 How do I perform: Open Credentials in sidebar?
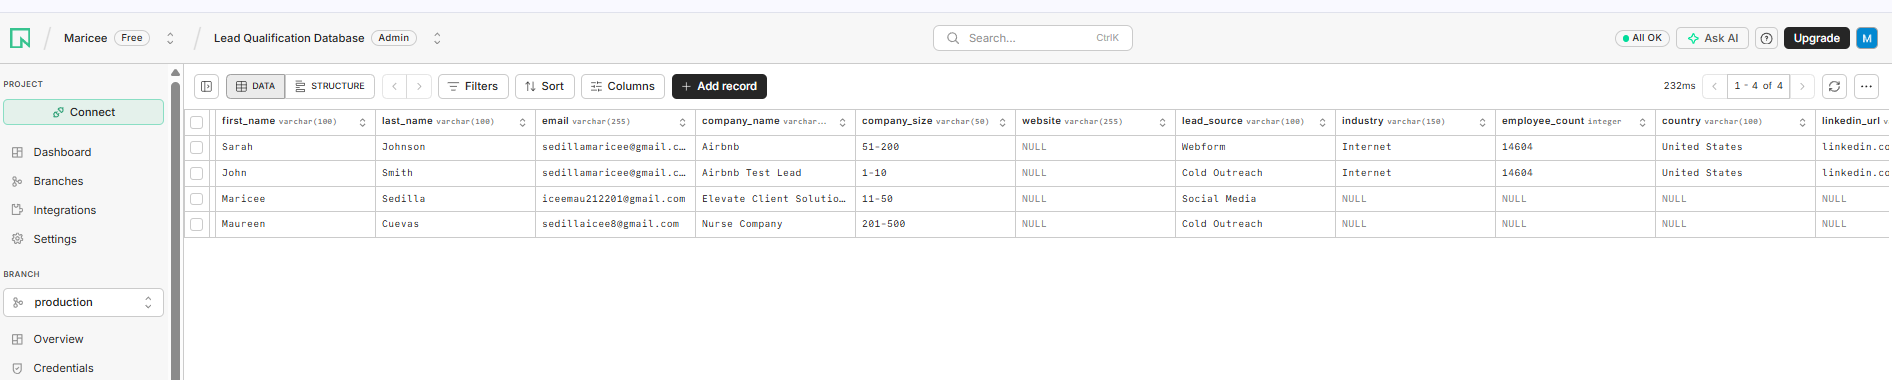pos(63,368)
